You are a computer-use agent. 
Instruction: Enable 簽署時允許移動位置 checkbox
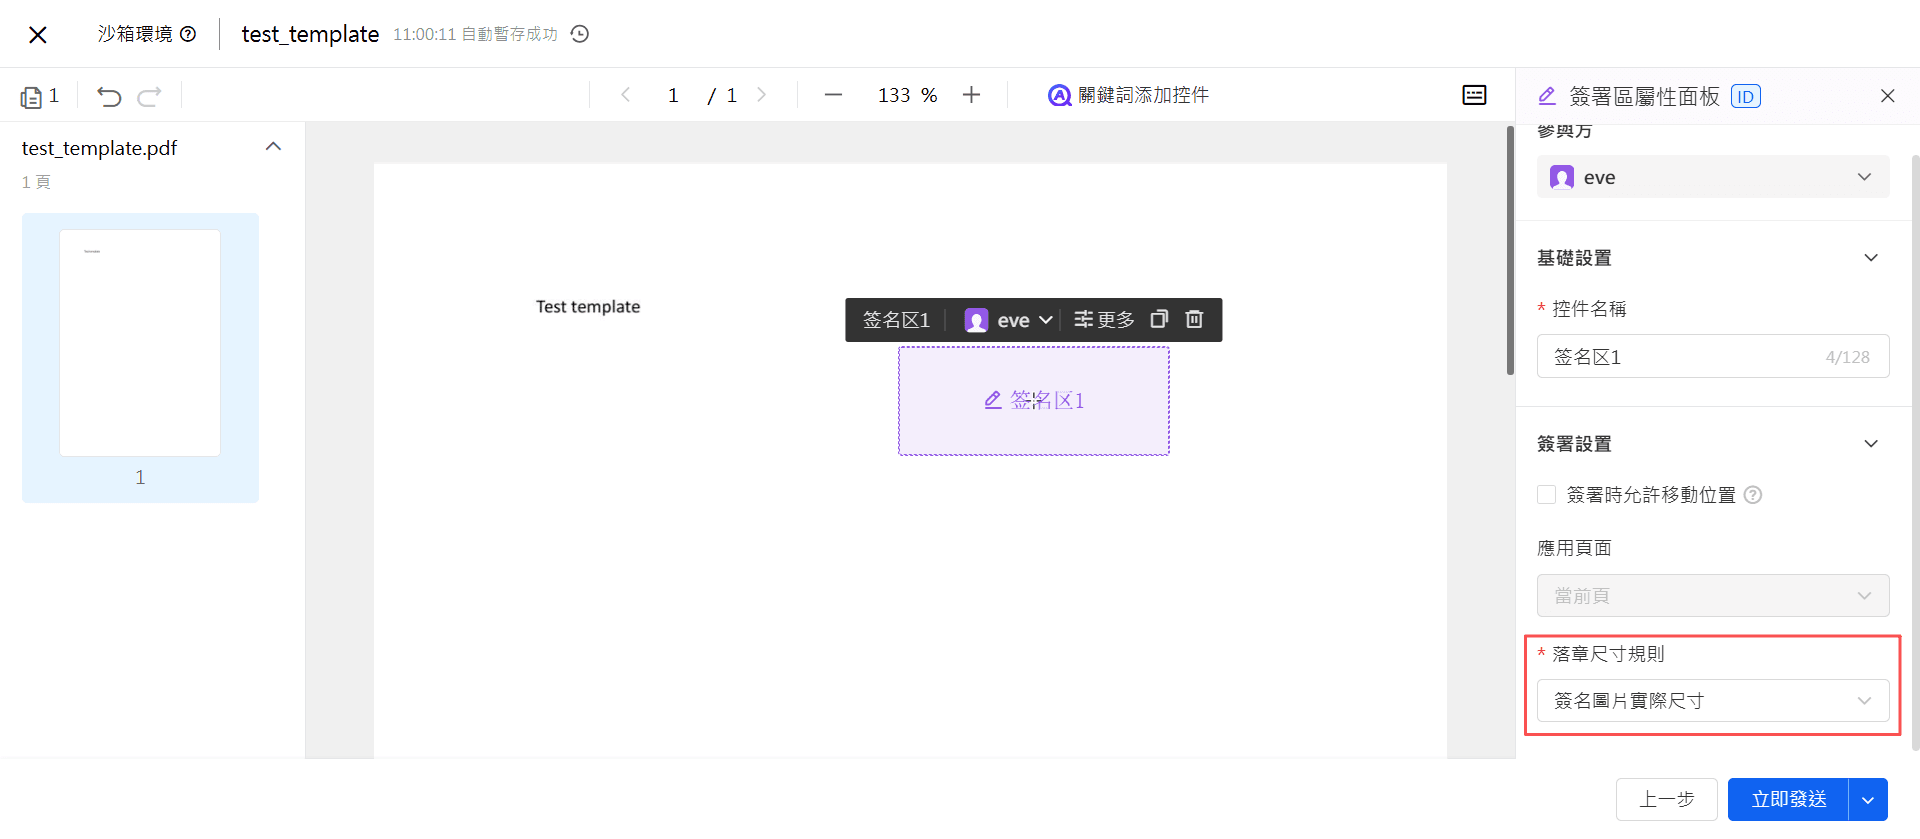point(1547,495)
